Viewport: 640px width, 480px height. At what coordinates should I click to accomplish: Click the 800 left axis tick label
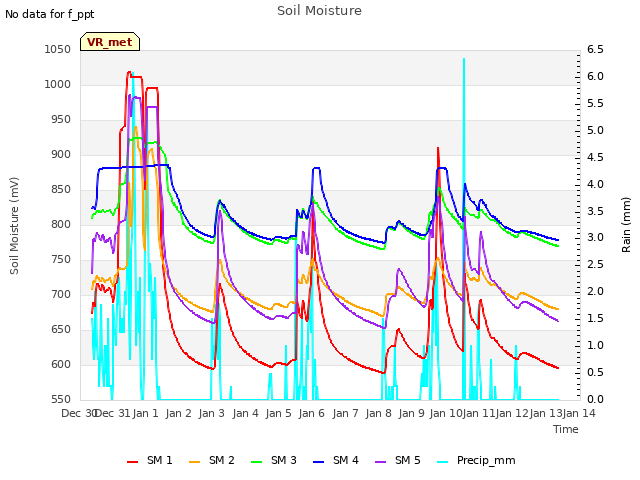61,224
